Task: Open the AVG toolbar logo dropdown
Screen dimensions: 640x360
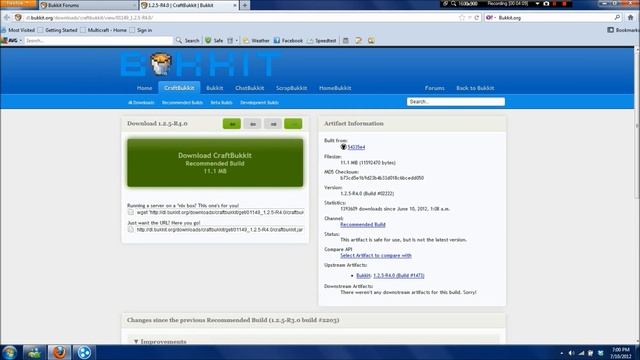Action: coord(11,40)
